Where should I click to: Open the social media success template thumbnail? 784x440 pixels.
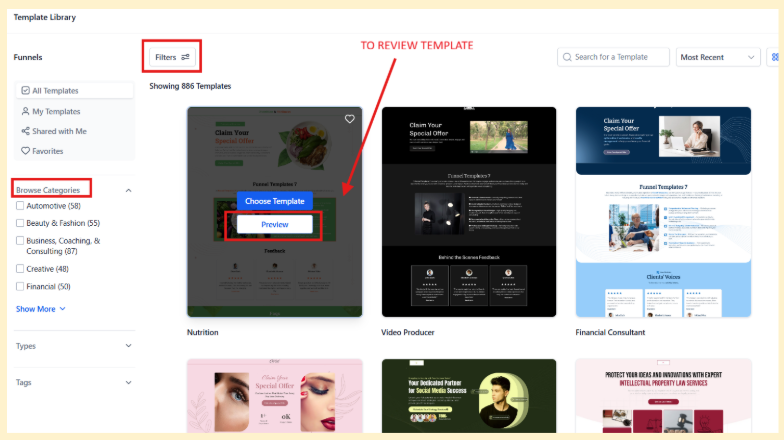[469, 396]
